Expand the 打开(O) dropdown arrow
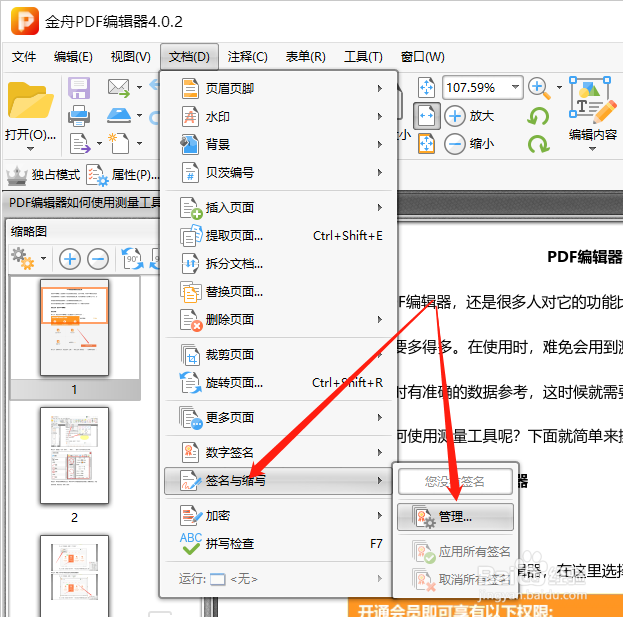 click(x=30, y=149)
